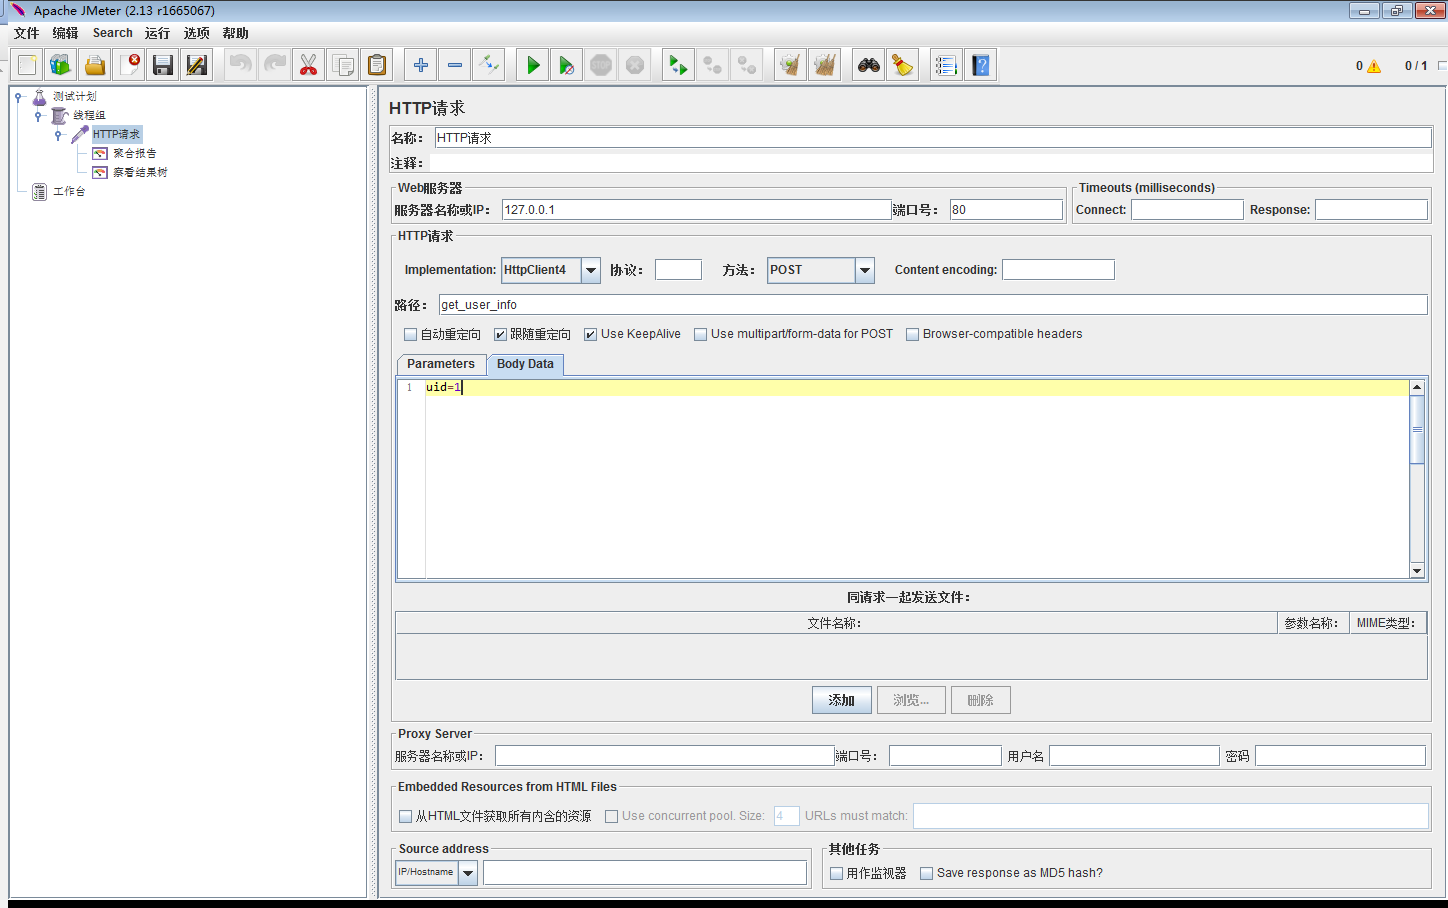This screenshot has height=908, width=1448.
Task: Click the 路径 field with get_user_info
Action: click(933, 305)
